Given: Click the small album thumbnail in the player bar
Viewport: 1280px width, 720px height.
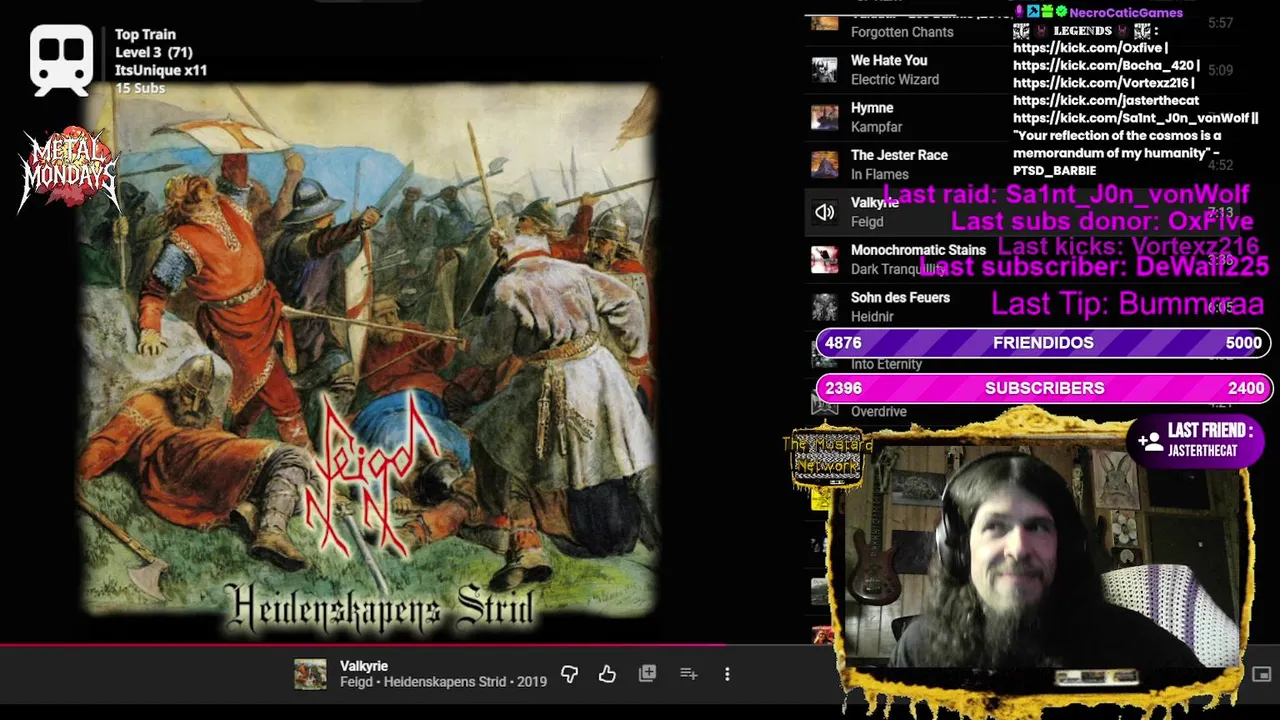Looking at the screenshot, I should click(x=310, y=674).
